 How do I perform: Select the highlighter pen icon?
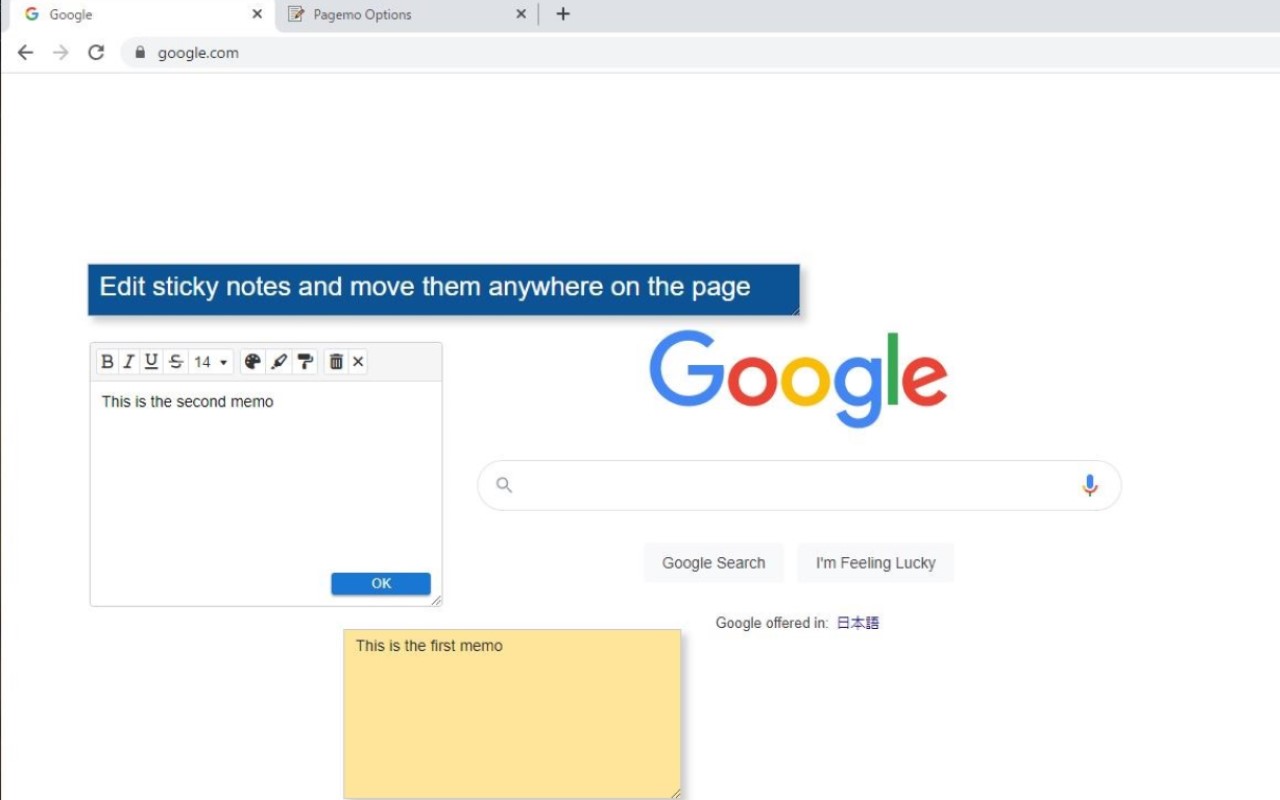279,362
